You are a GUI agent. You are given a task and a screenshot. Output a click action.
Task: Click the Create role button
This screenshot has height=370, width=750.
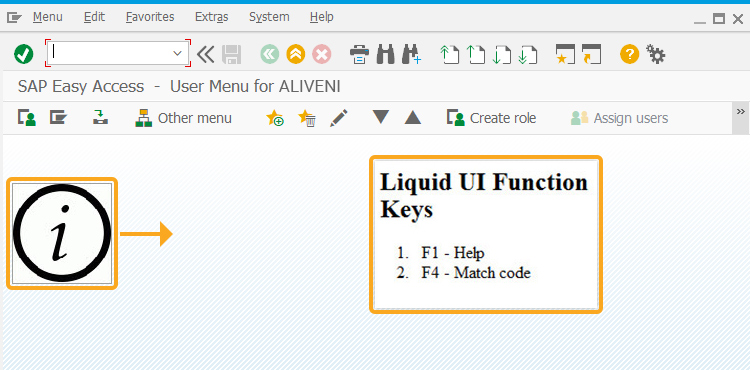492,118
